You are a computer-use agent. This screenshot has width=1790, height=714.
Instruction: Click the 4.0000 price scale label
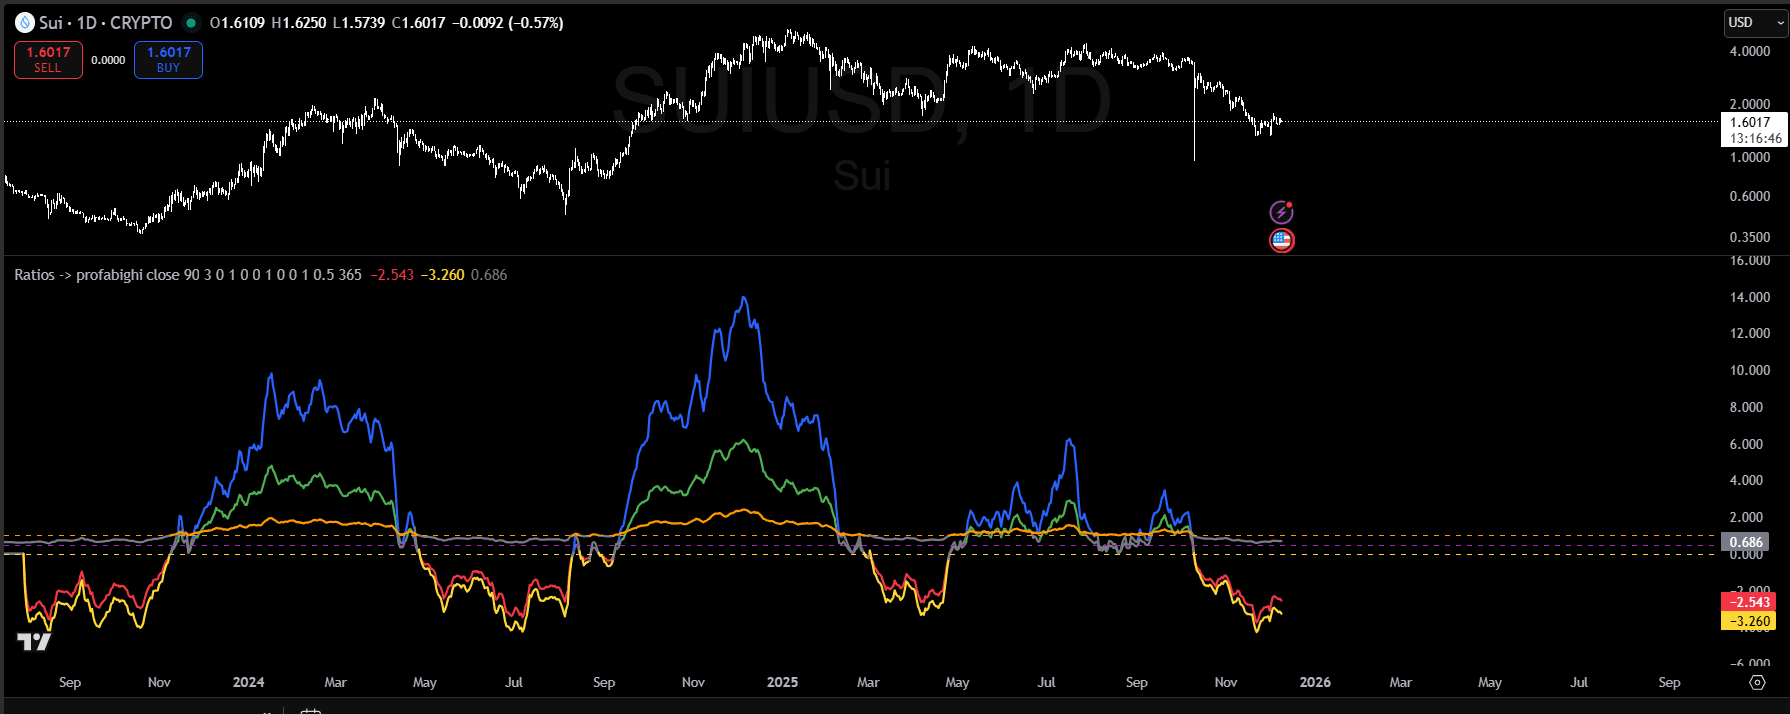[x=1749, y=51]
